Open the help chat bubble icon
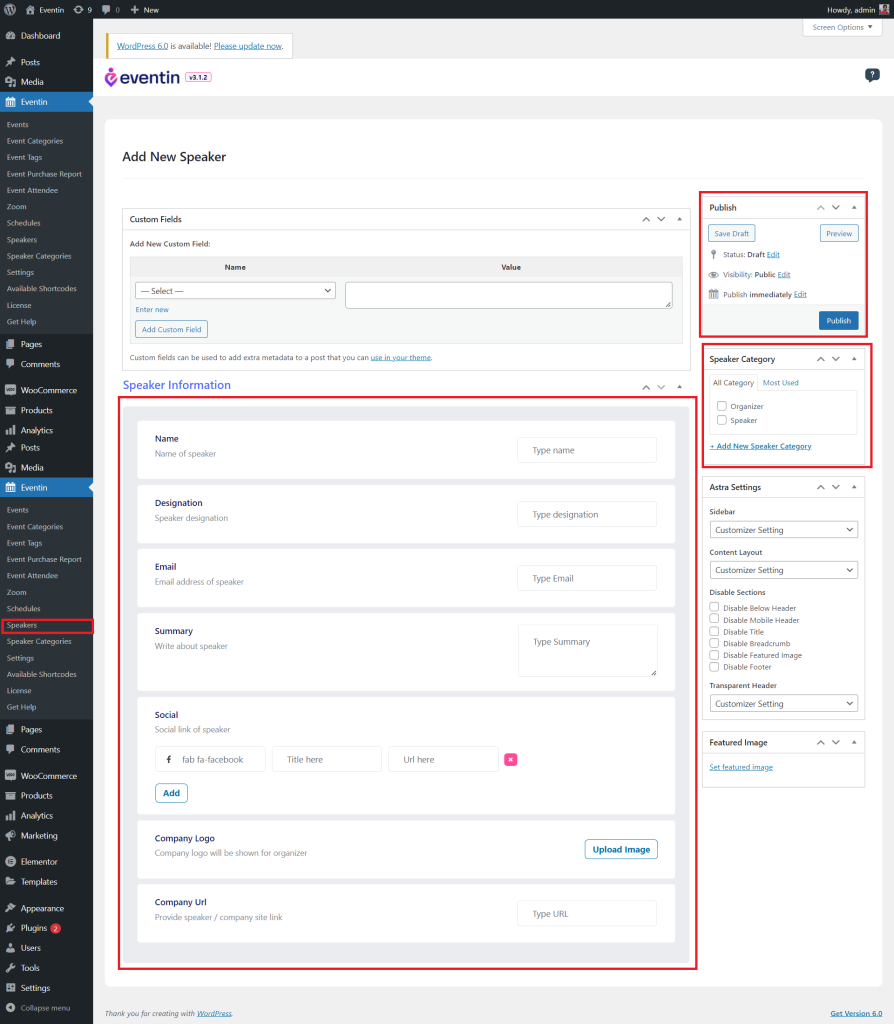Image resolution: width=894 pixels, height=1024 pixels. click(x=872, y=75)
